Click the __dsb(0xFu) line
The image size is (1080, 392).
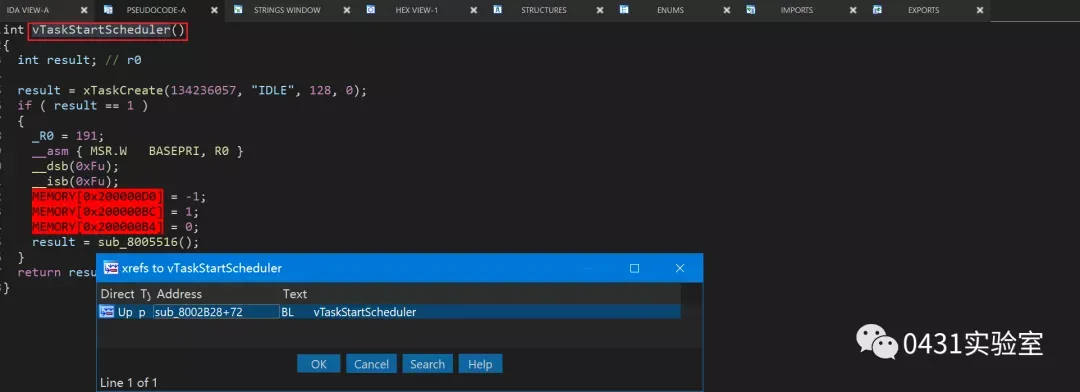pos(75,166)
